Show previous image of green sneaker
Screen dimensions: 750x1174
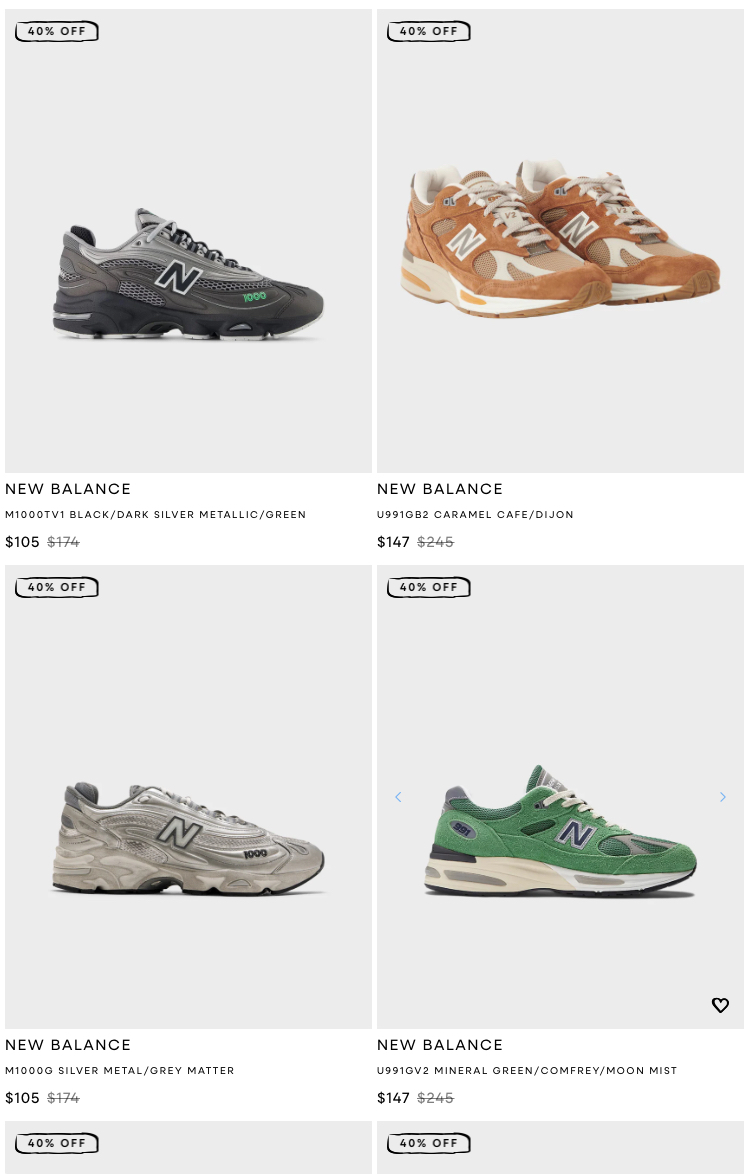(398, 797)
